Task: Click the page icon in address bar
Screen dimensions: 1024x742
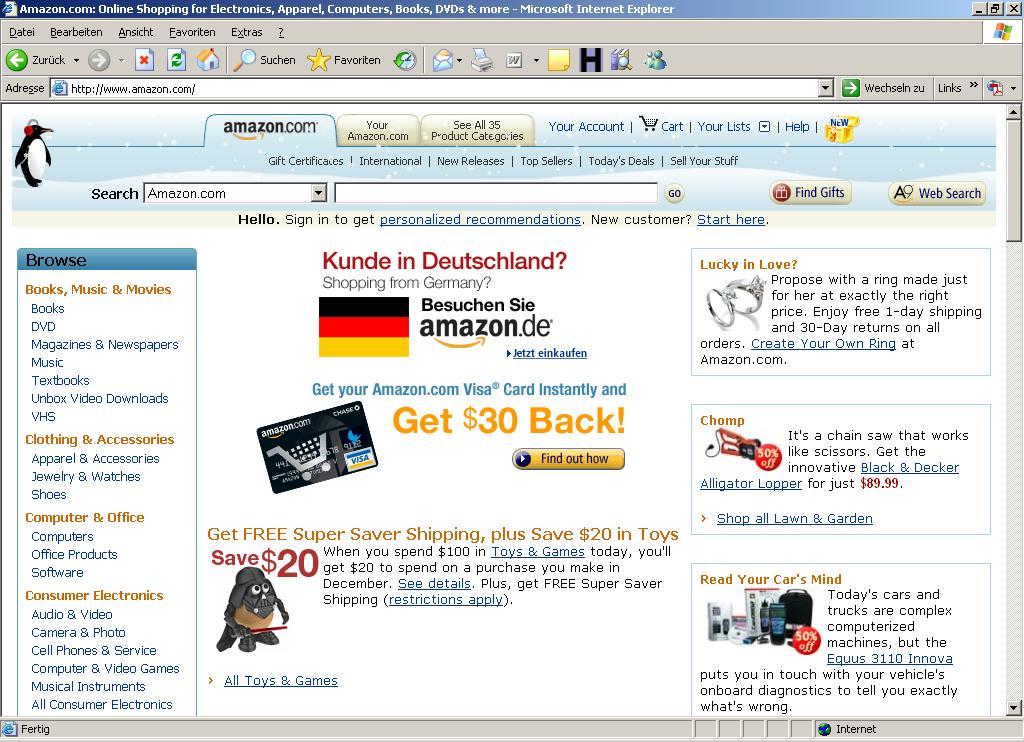Action: pyautogui.click(x=59, y=88)
